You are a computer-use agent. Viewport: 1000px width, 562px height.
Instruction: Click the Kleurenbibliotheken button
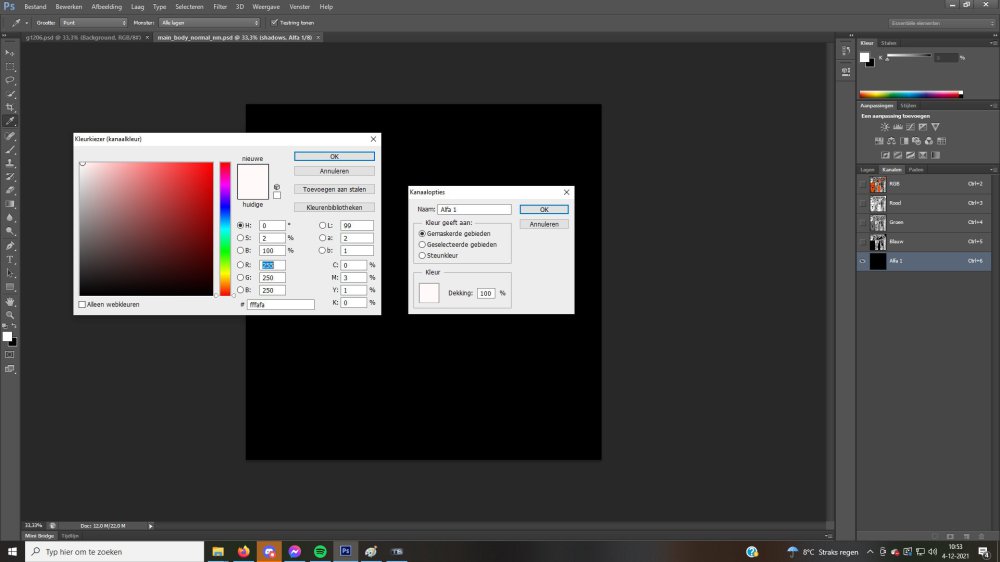tap(334, 207)
